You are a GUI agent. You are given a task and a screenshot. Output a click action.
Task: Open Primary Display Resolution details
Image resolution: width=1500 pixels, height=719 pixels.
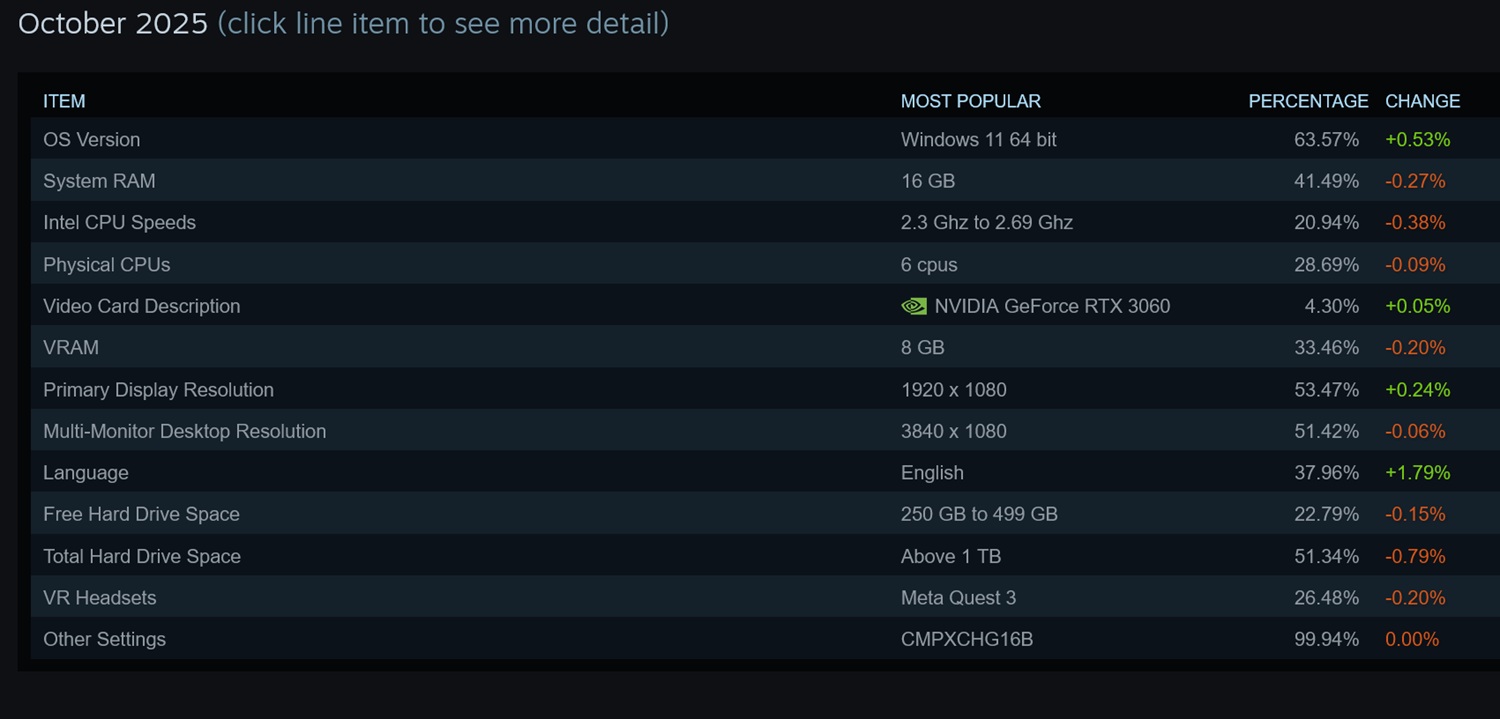(158, 390)
